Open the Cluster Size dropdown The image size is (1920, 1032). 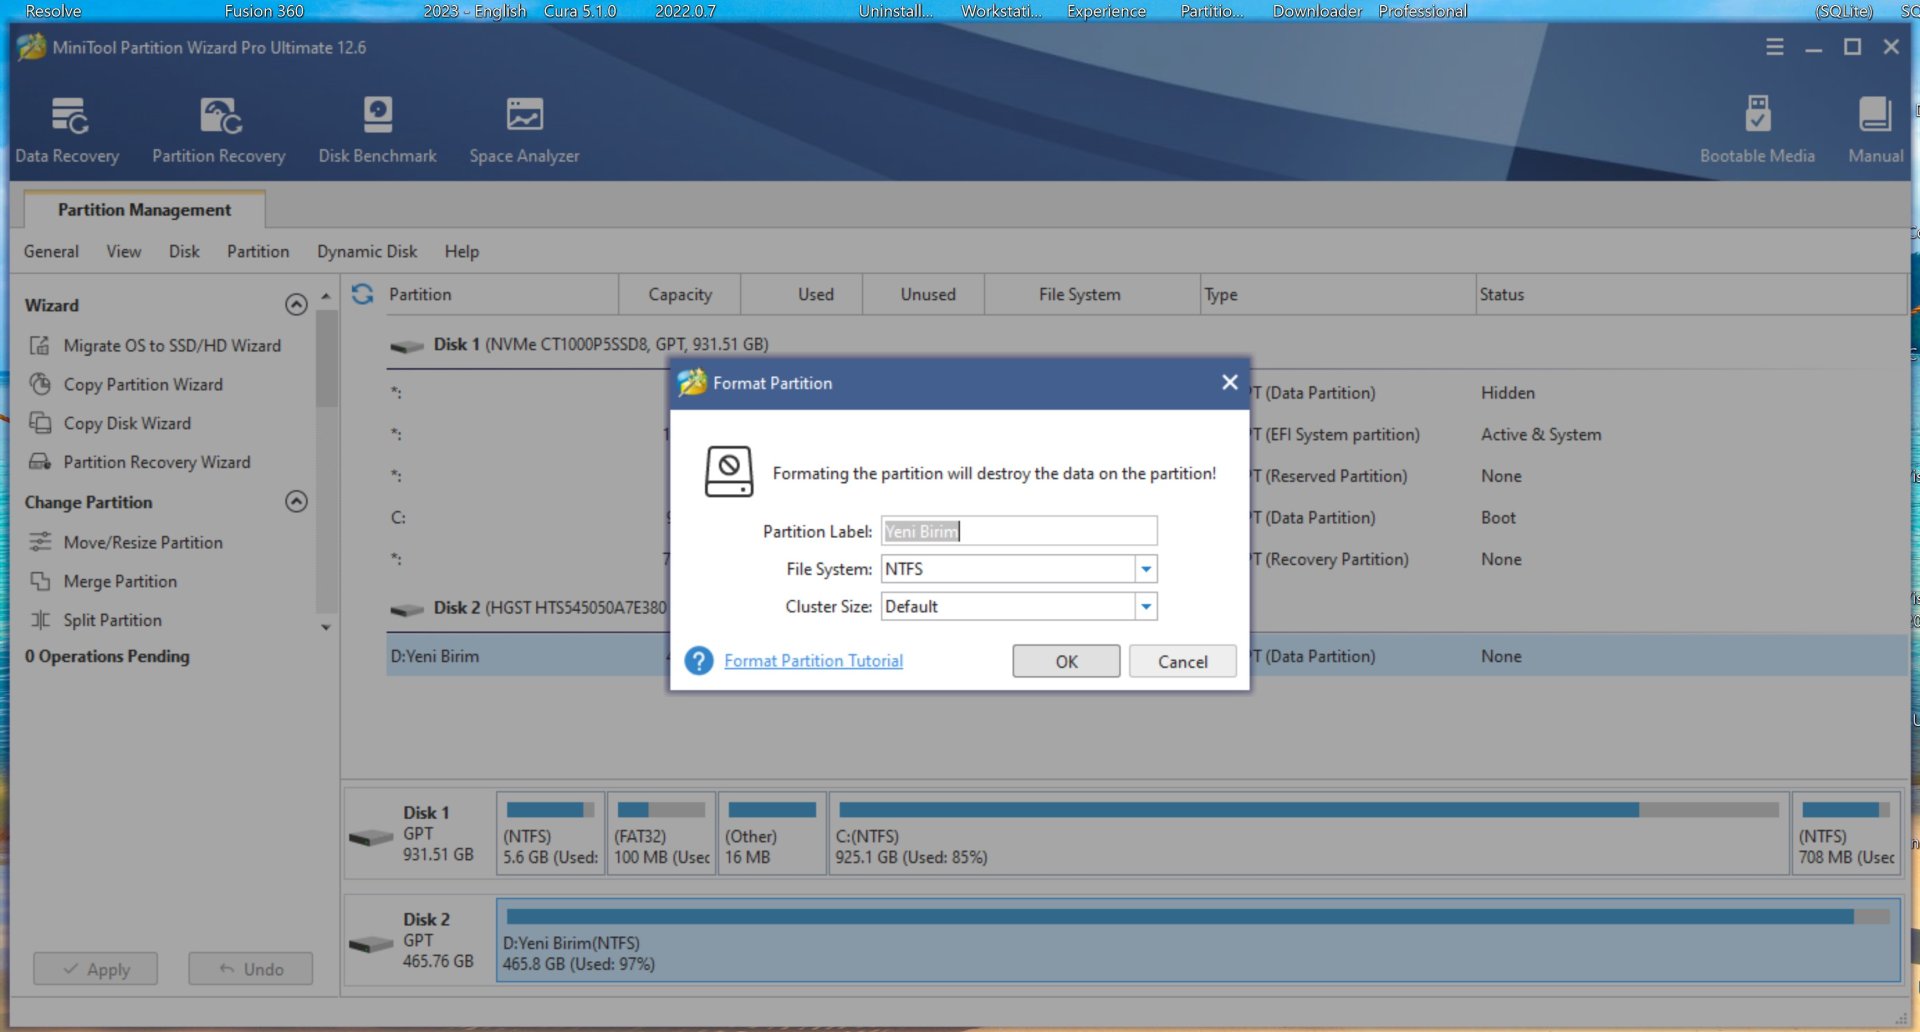1146,607
